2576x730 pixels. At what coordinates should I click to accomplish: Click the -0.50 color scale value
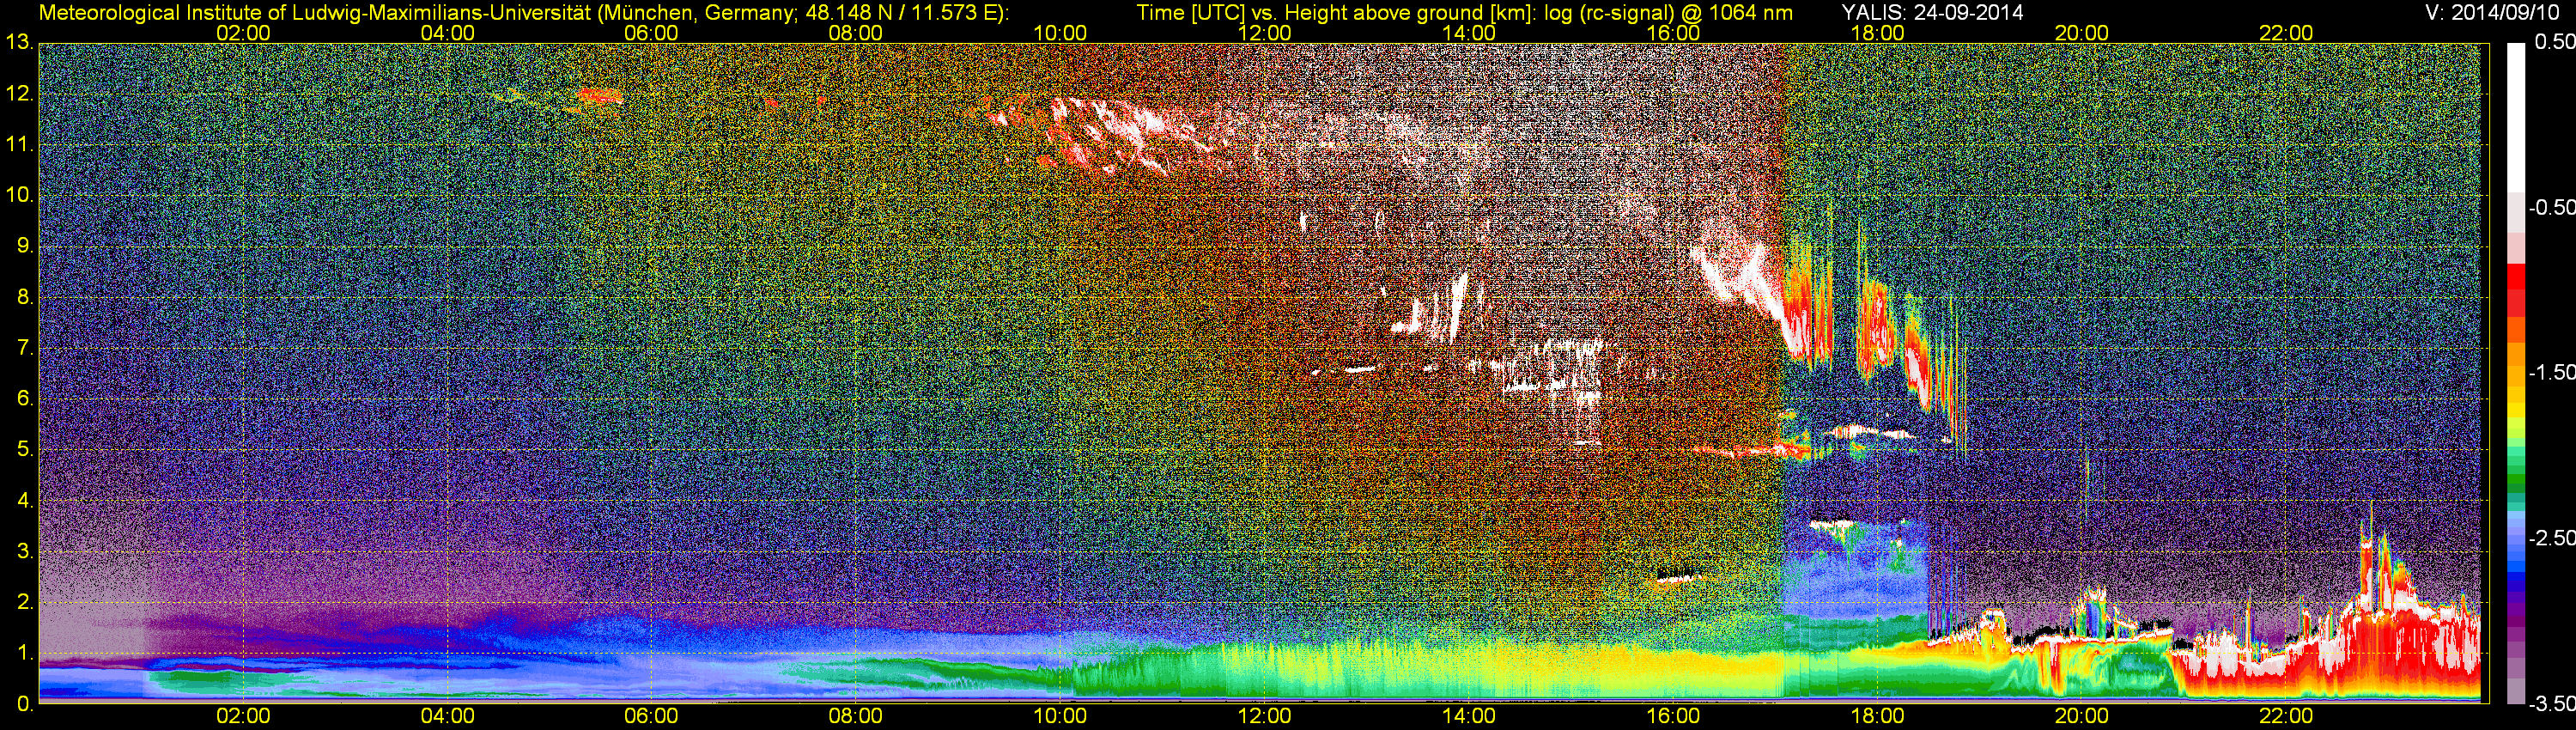click(x=2551, y=207)
